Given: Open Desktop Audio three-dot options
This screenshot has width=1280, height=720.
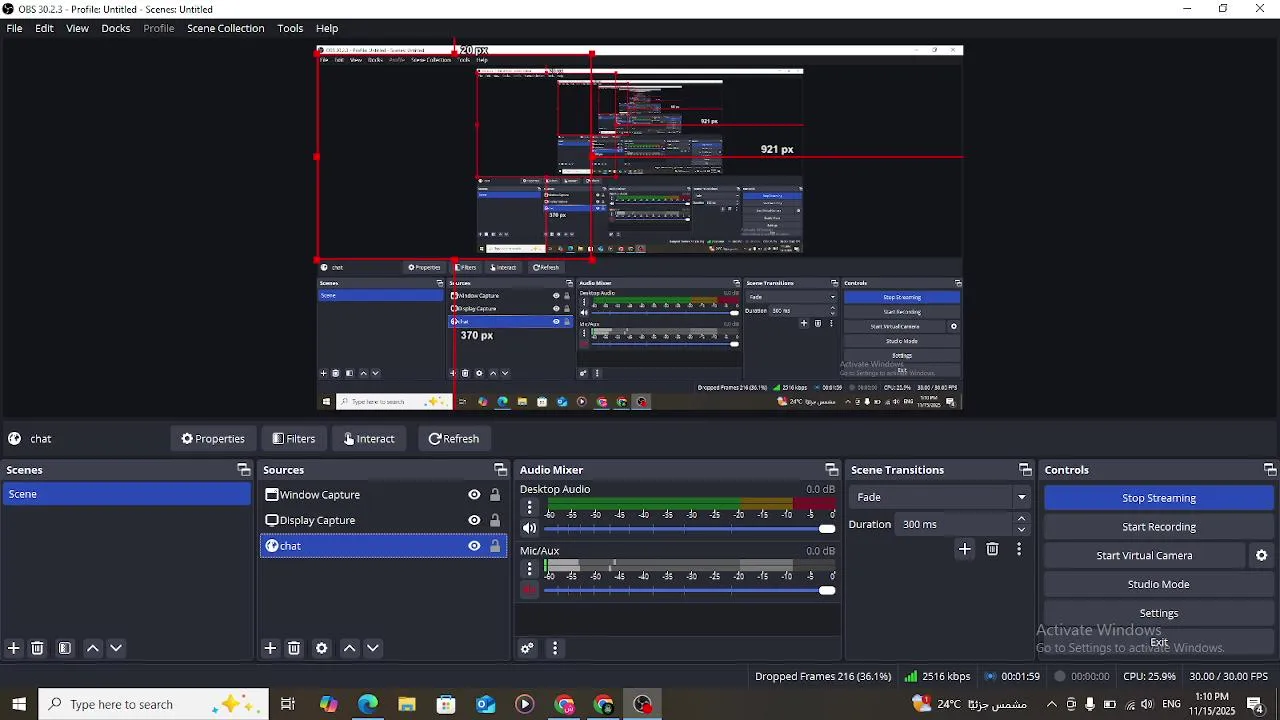Looking at the screenshot, I should coord(530,508).
